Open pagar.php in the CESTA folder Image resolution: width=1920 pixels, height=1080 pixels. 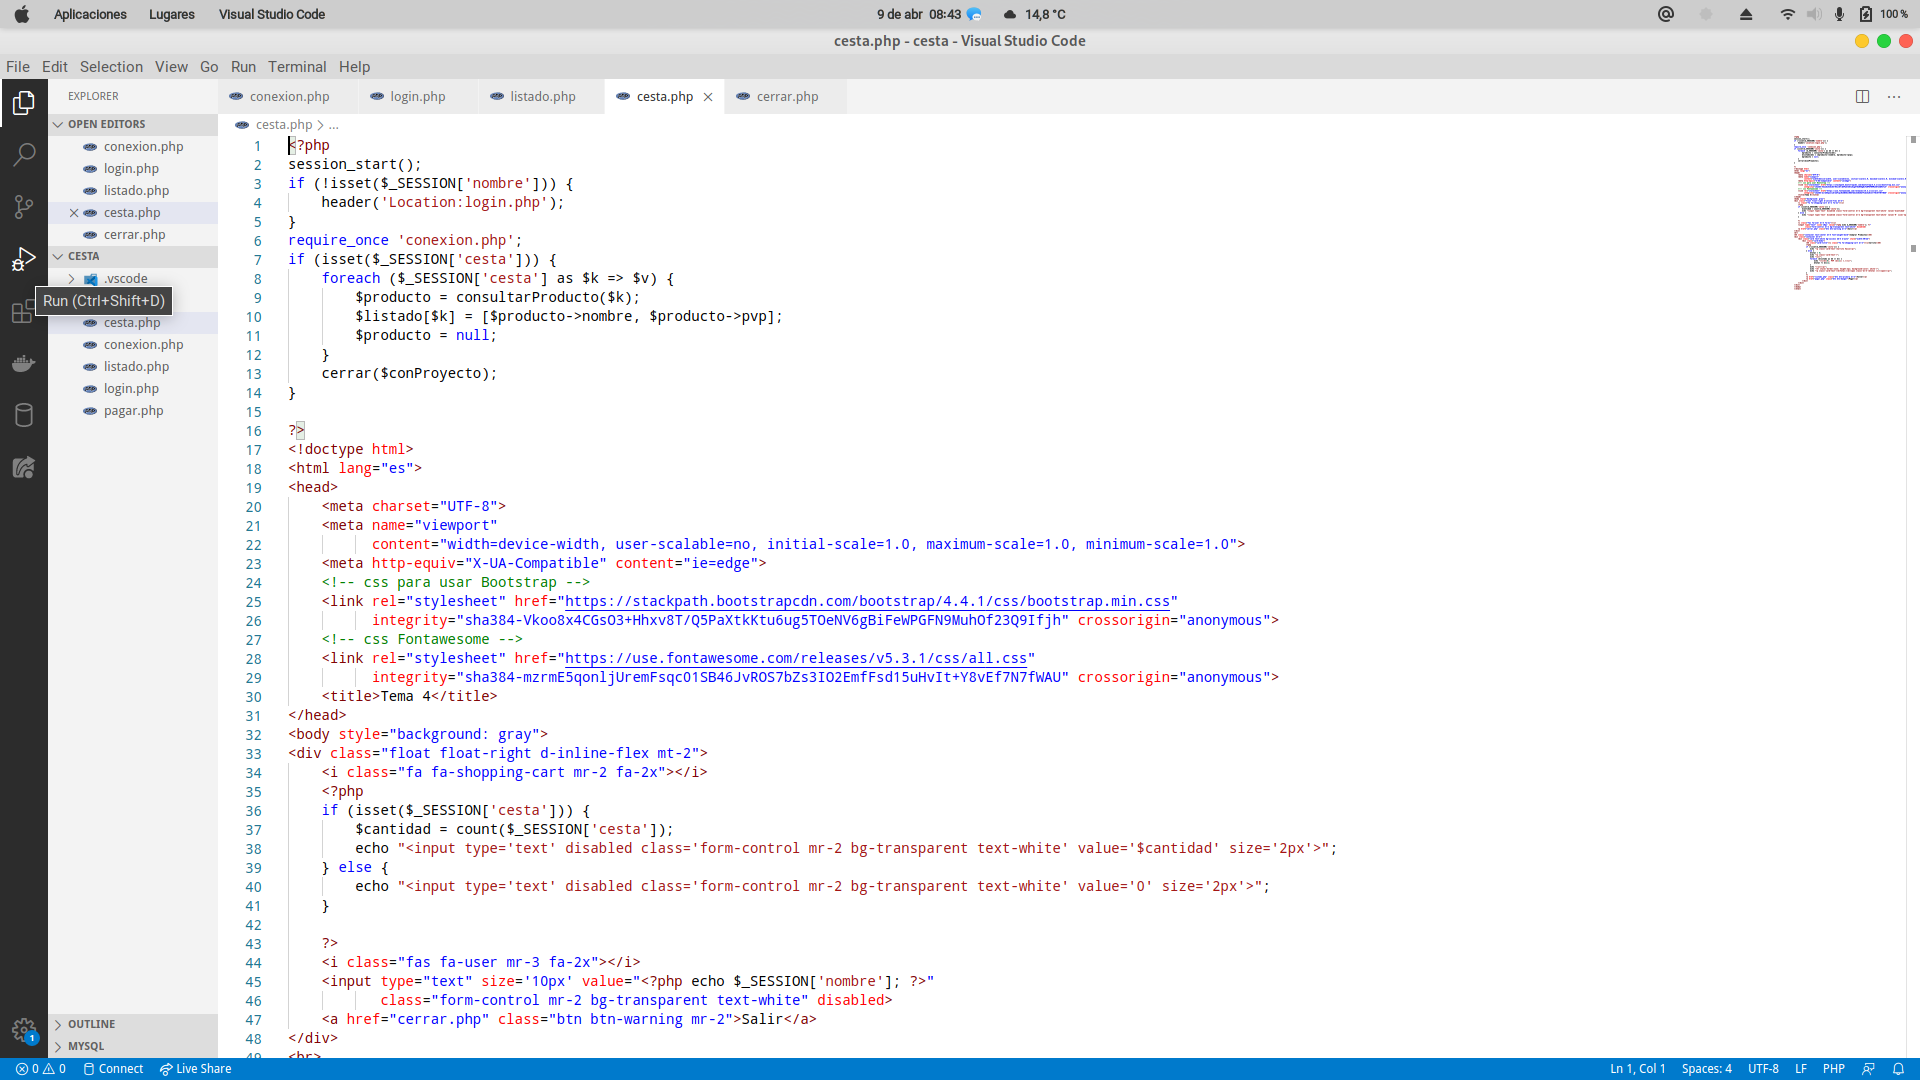click(133, 411)
